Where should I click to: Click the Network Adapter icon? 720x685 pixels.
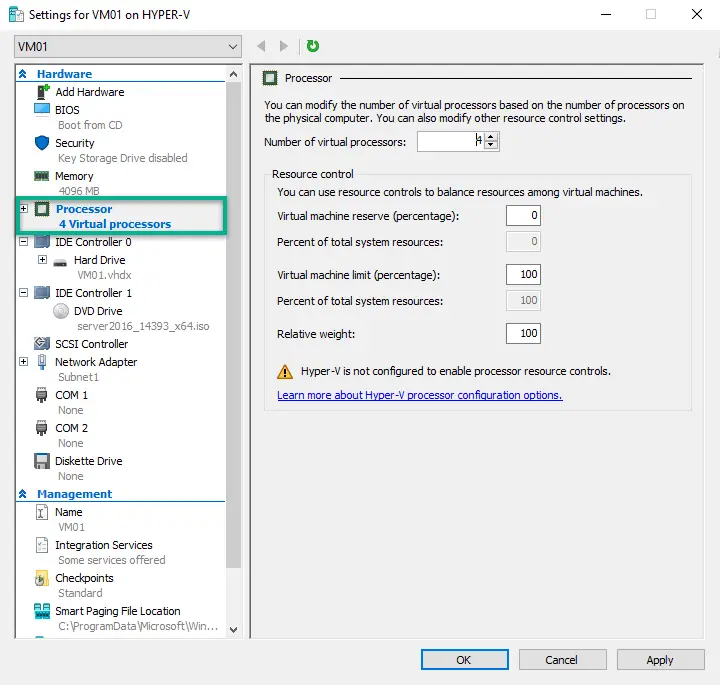pyautogui.click(x=42, y=362)
